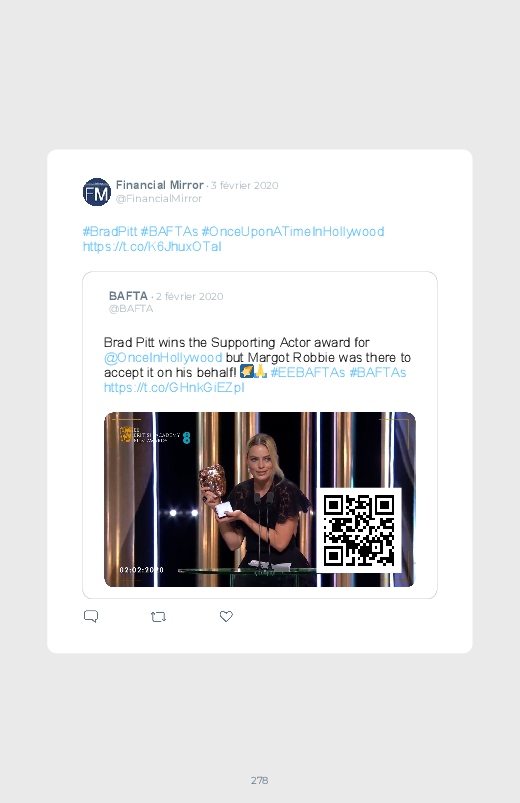Click the @FinancialMirror handle
520x803 pixels.
[159, 198]
